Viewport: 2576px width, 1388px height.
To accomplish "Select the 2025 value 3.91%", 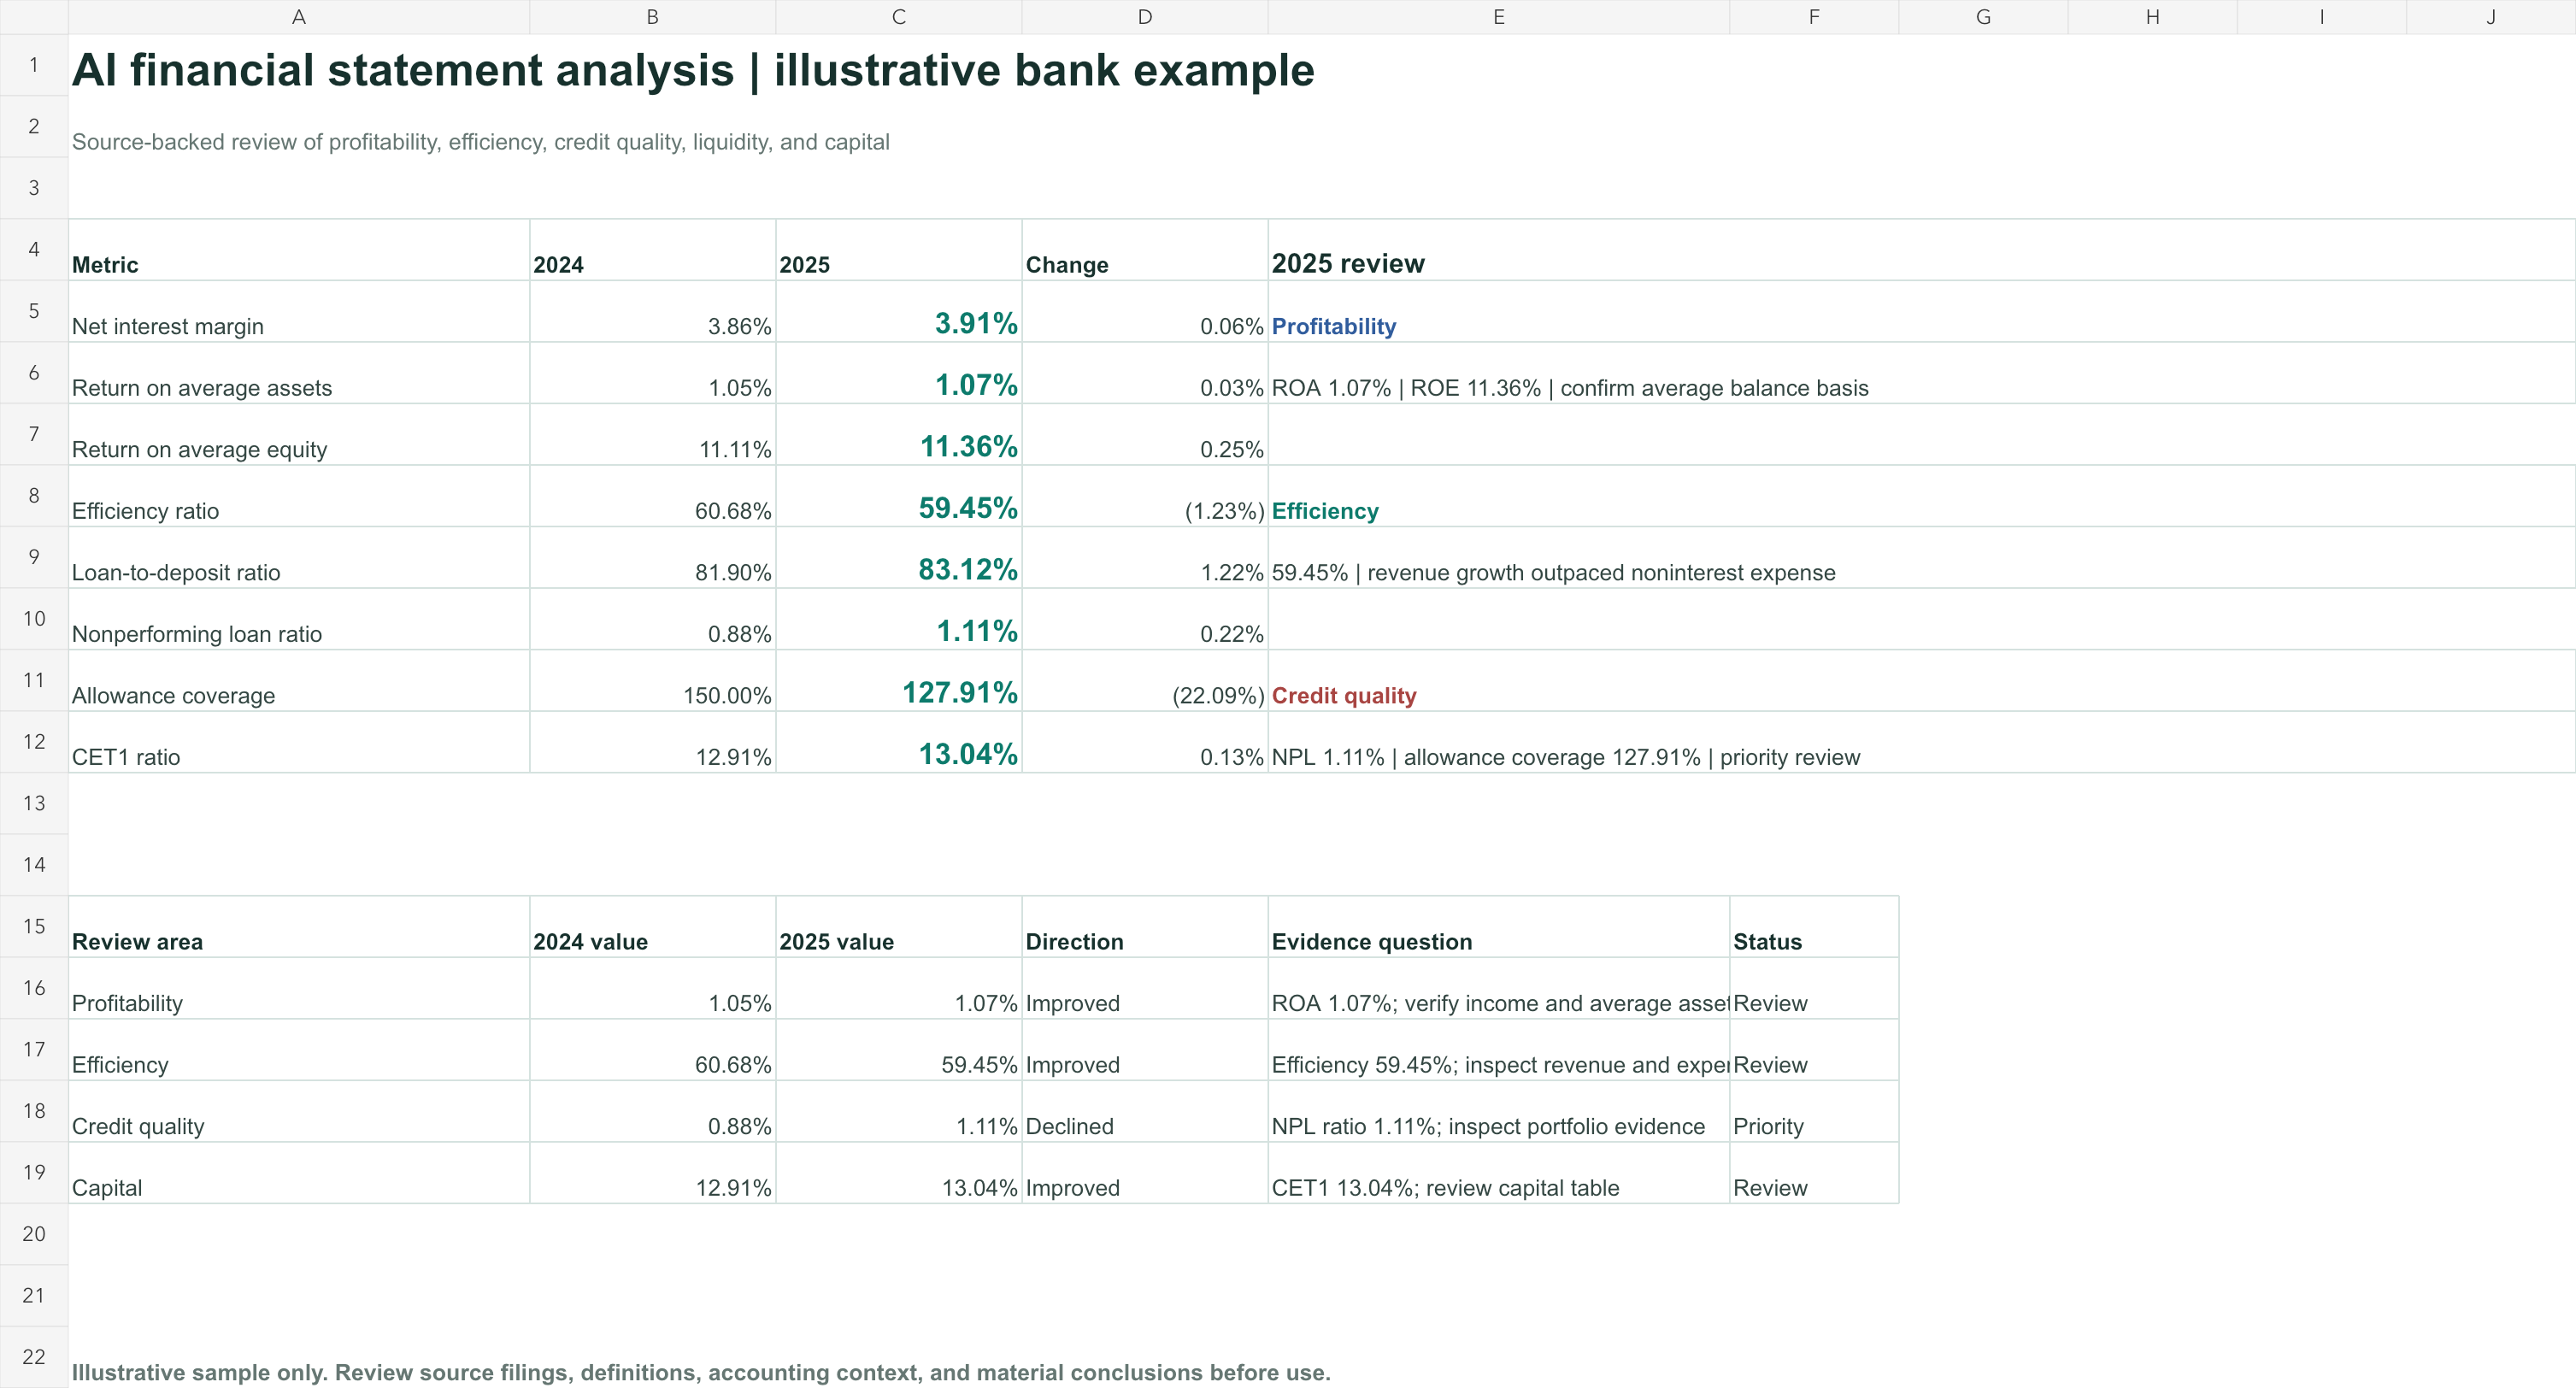I will coord(899,312).
